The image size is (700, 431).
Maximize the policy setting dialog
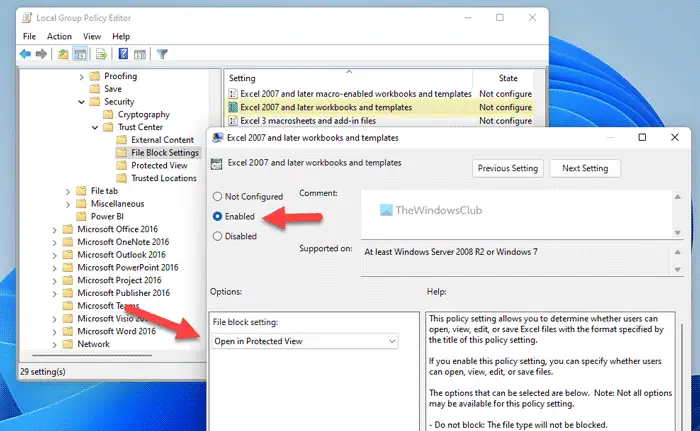pyautogui.click(x=642, y=138)
